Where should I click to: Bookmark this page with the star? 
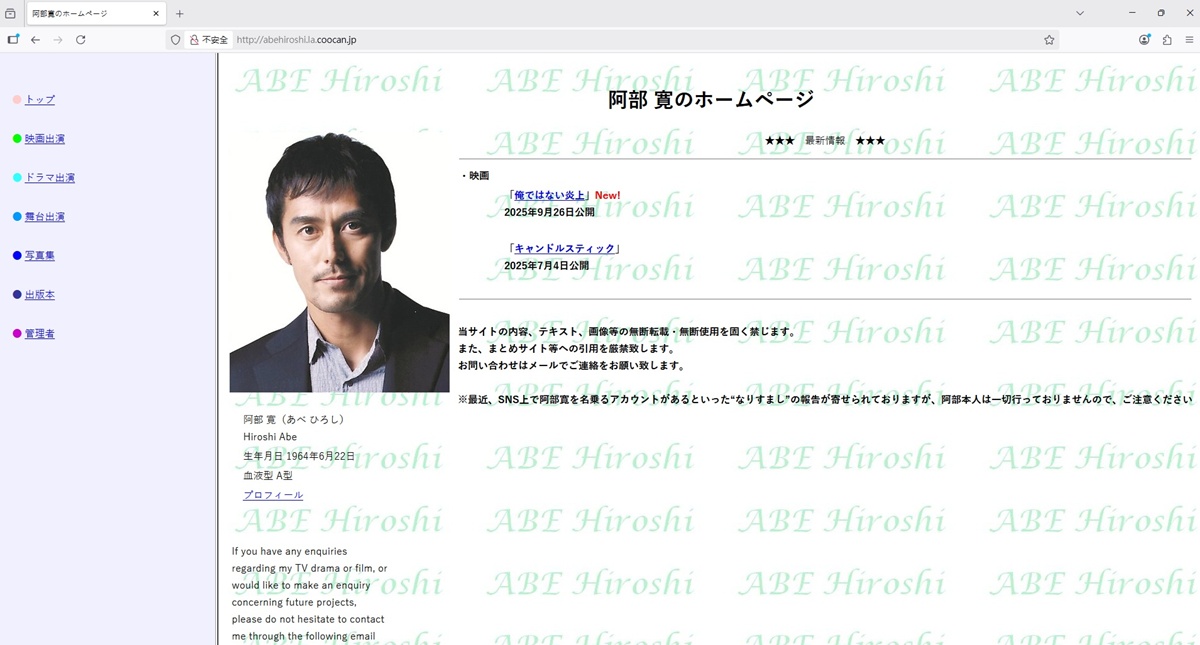tap(1049, 39)
